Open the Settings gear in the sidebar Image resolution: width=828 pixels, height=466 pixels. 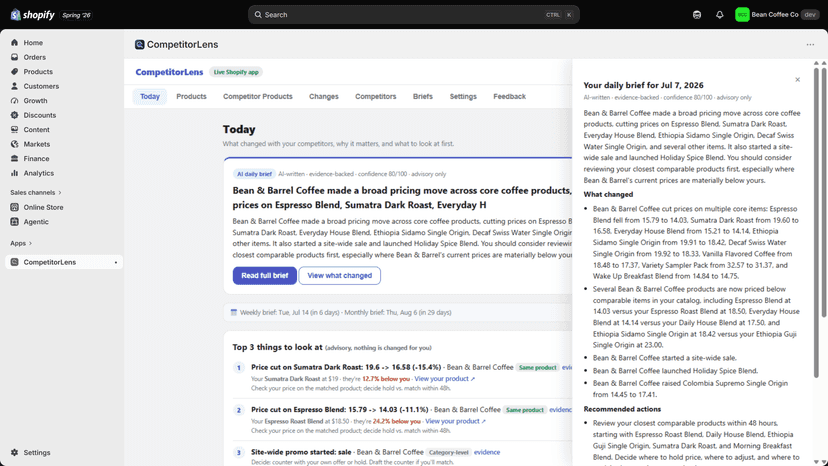coord(14,452)
